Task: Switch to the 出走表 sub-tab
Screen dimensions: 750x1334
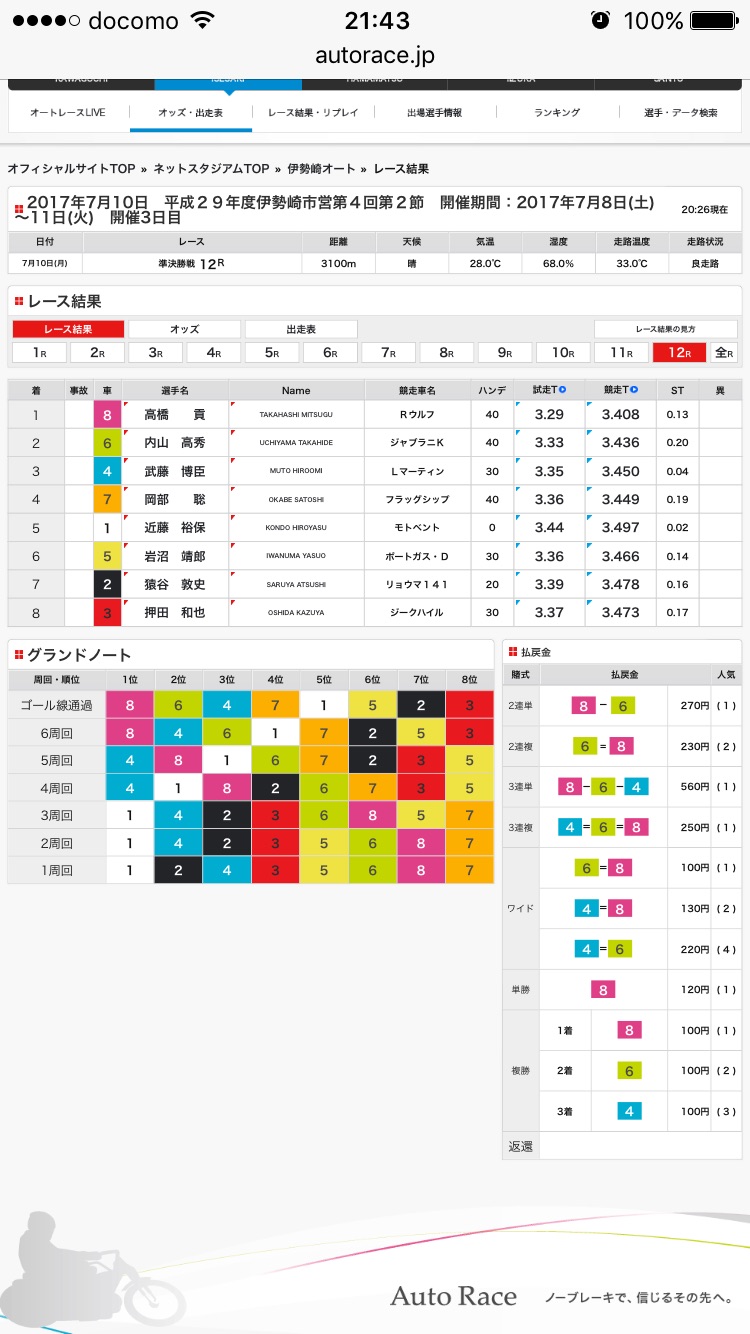Action: (x=301, y=329)
